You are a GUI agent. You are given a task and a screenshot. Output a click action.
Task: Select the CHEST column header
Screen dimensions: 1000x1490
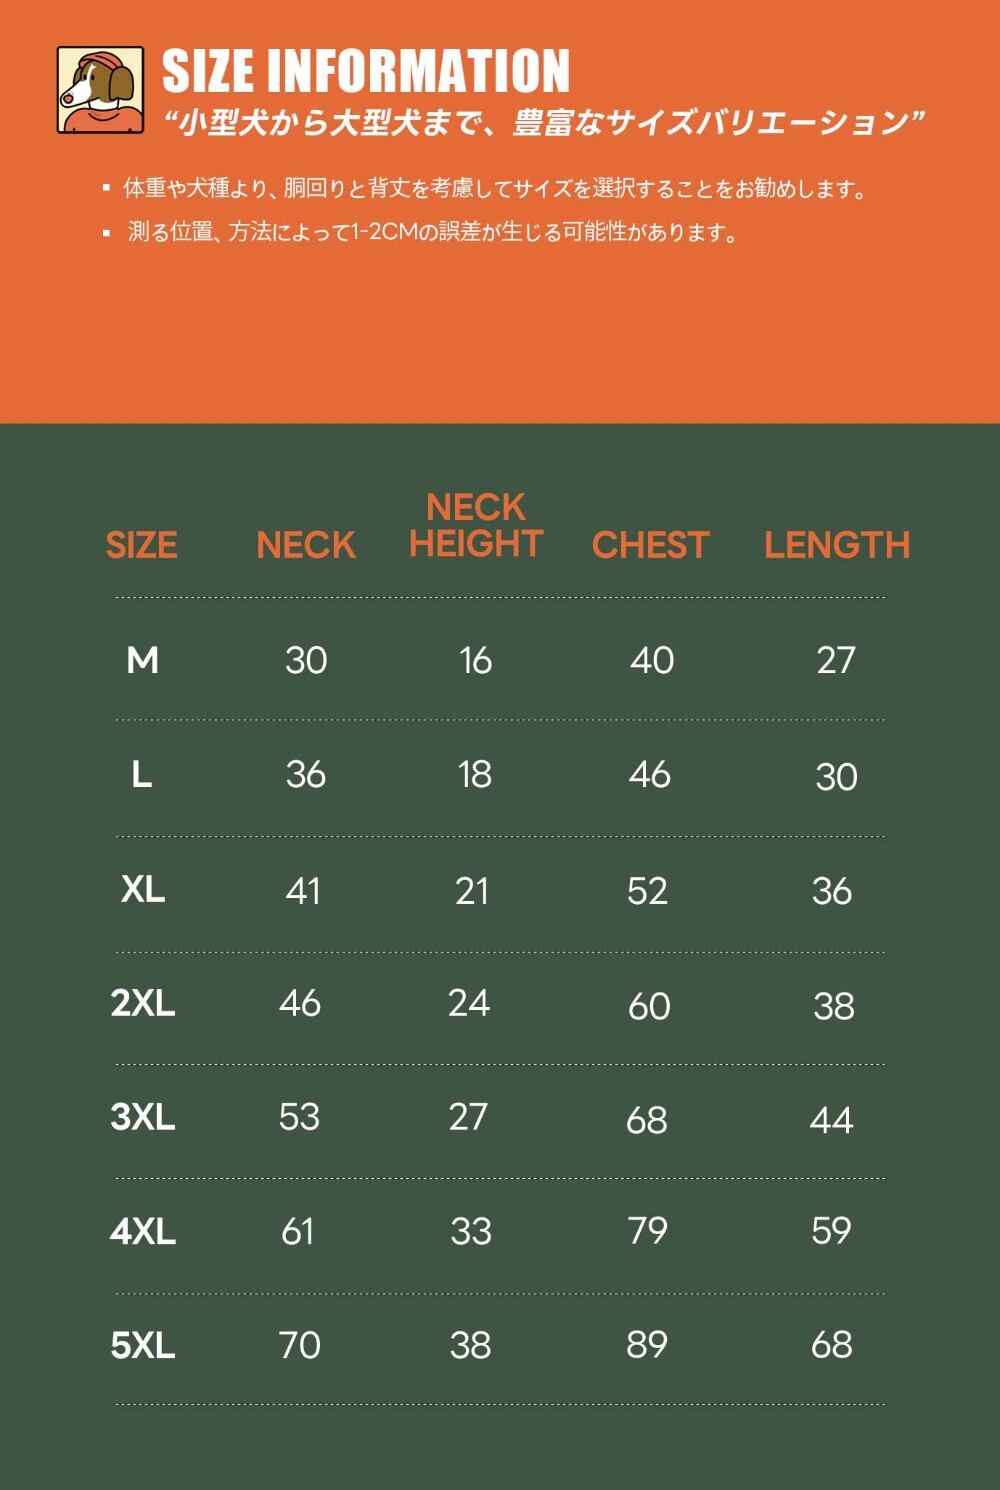click(x=650, y=545)
